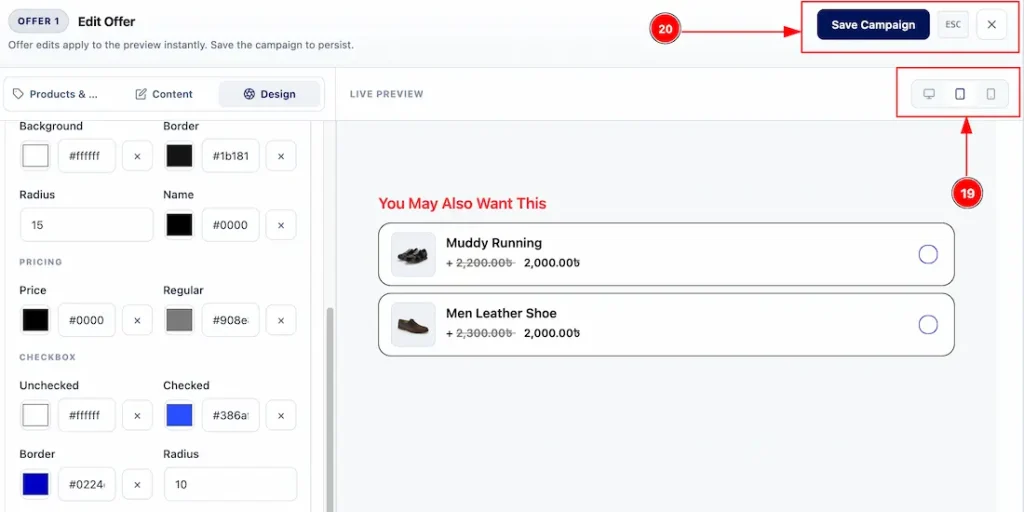
Task: Switch to the Content tab
Action: pos(164,94)
